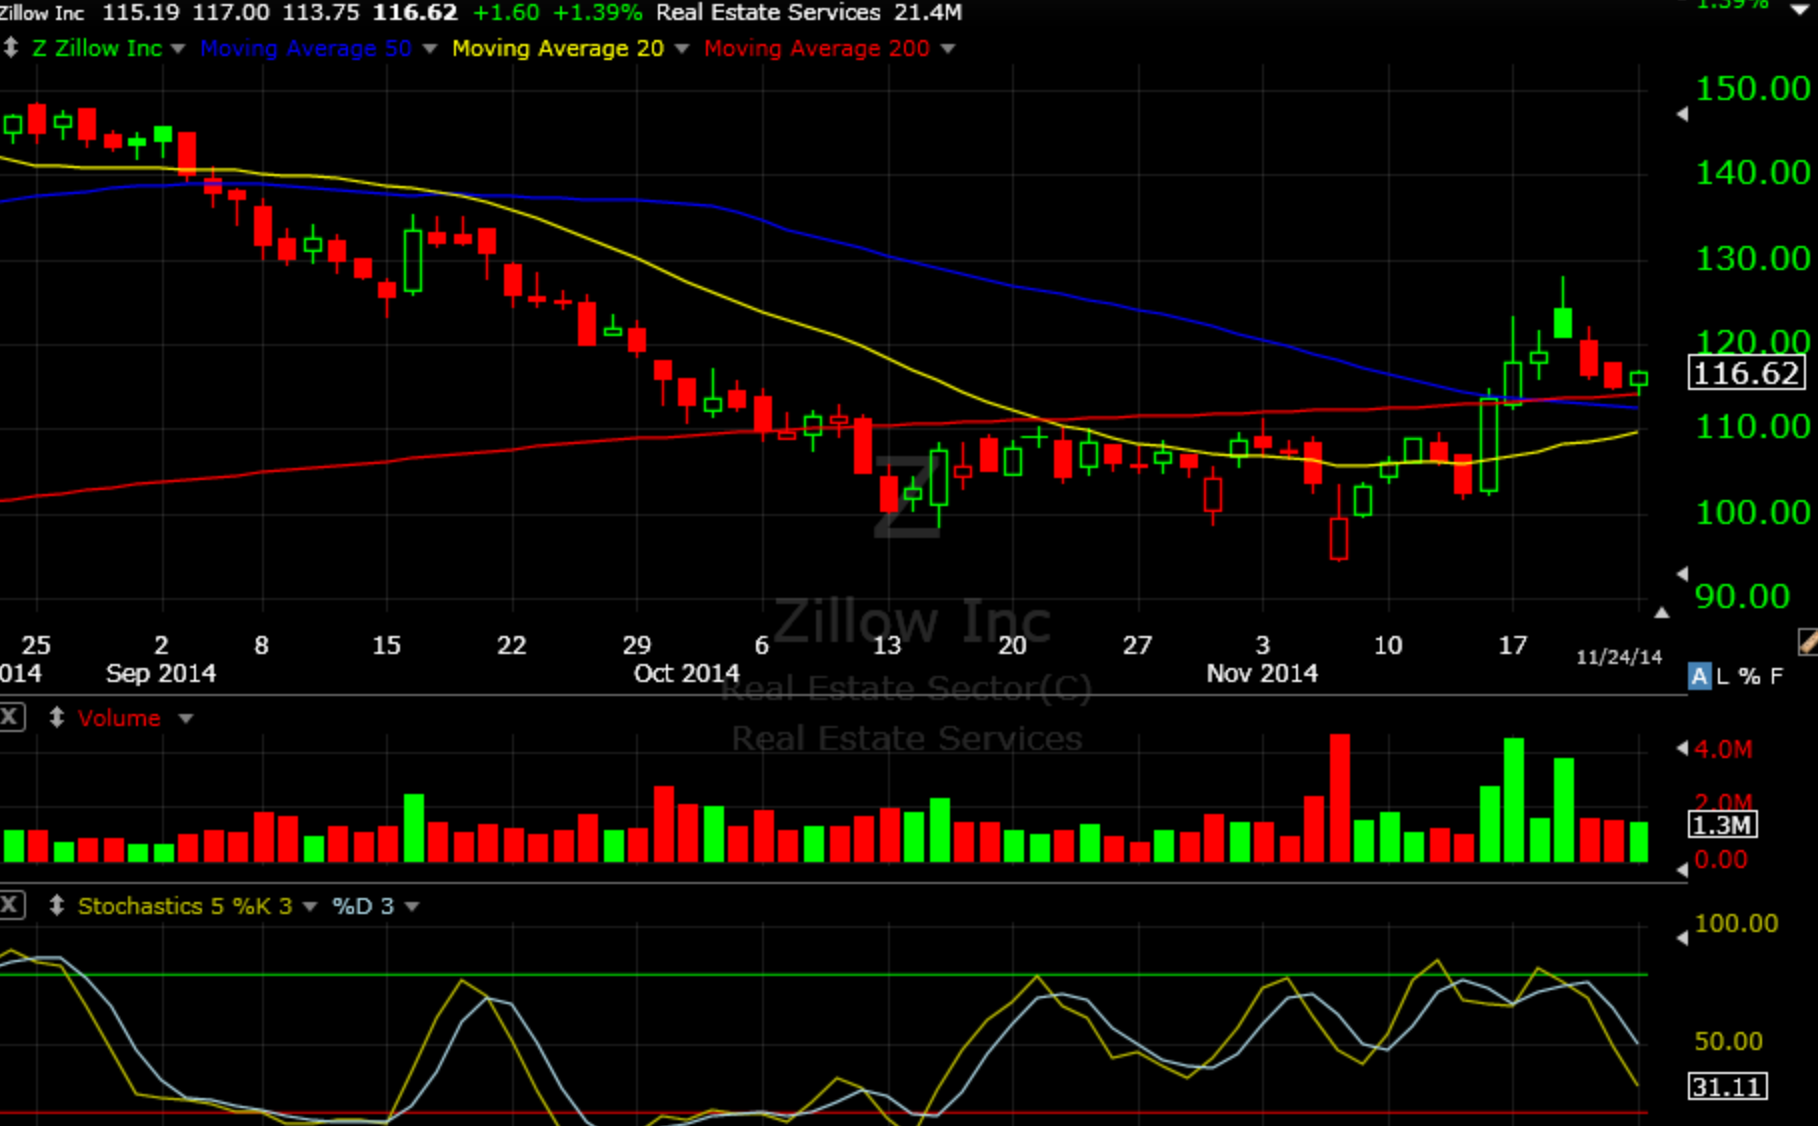
Task: Click the Stochastics panel move arrows icon
Action: tap(57, 905)
